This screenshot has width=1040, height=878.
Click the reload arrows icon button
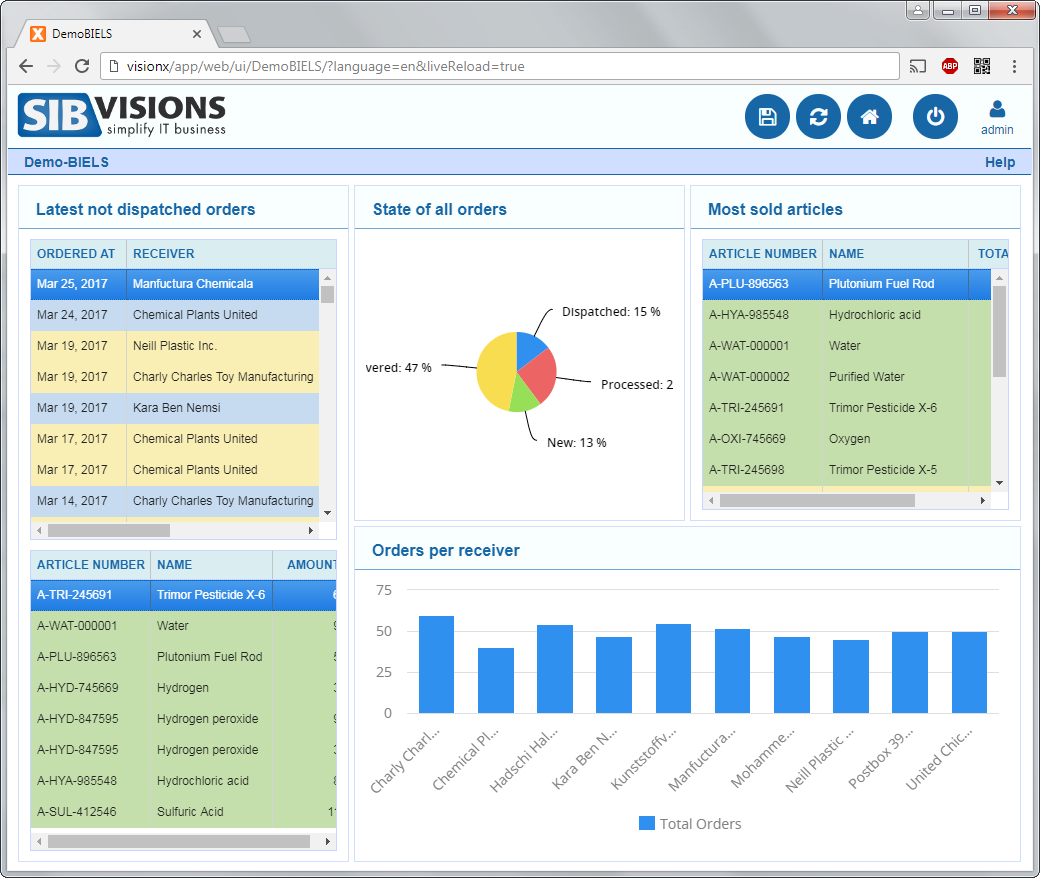pyautogui.click(x=818, y=117)
